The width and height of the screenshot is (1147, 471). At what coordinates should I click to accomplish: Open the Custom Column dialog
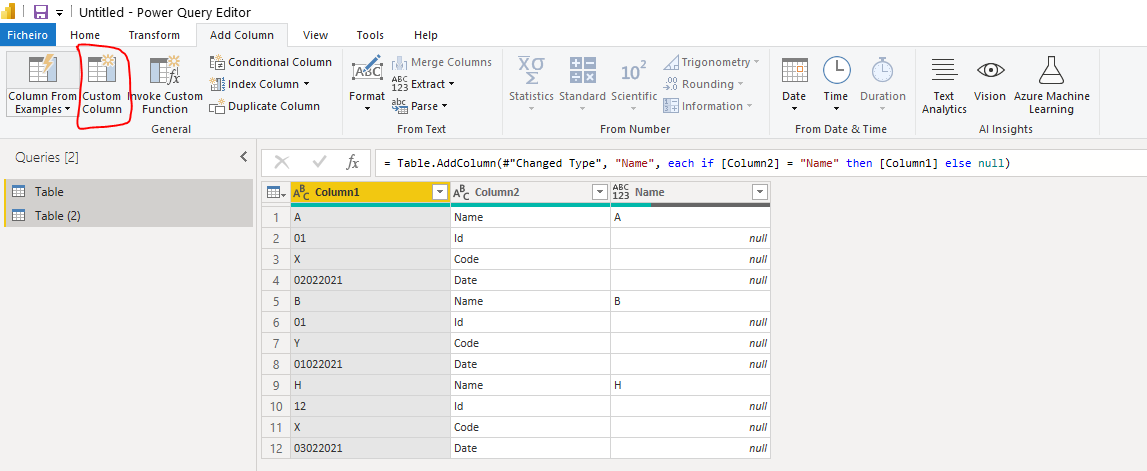(102, 84)
